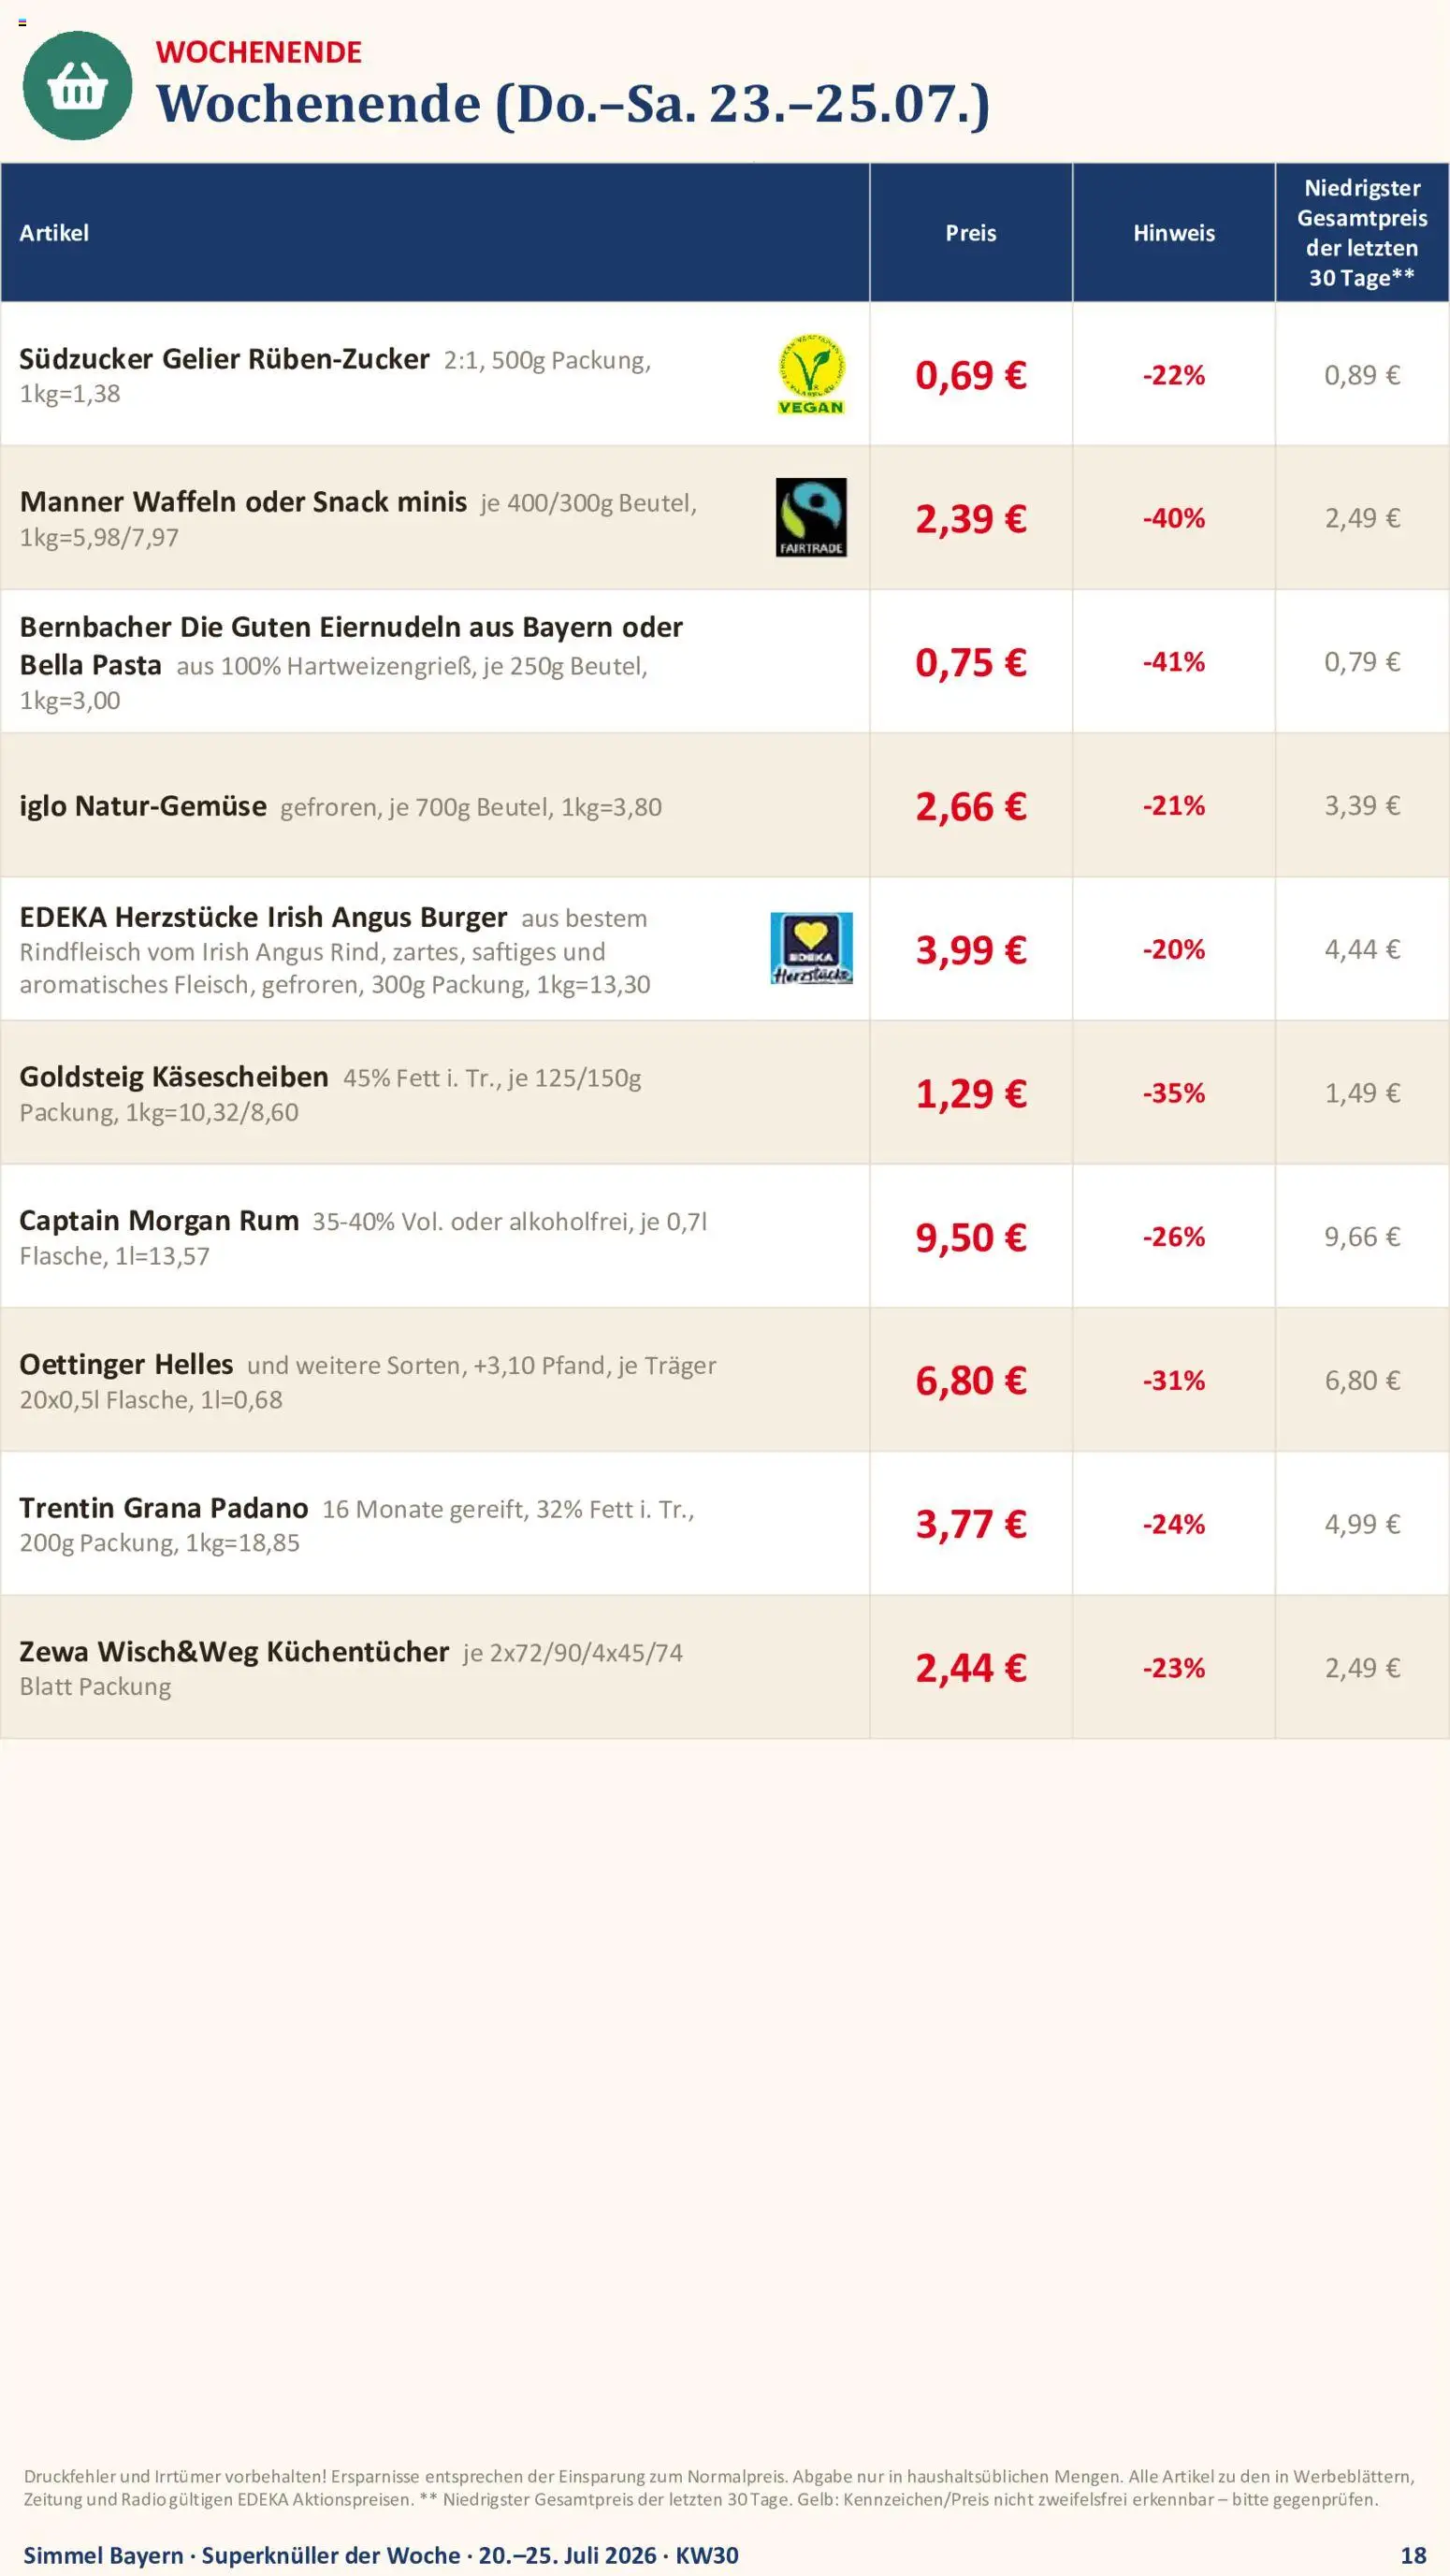Select the Preis column header
This screenshot has height=2576, width=1450.
[x=971, y=233]
